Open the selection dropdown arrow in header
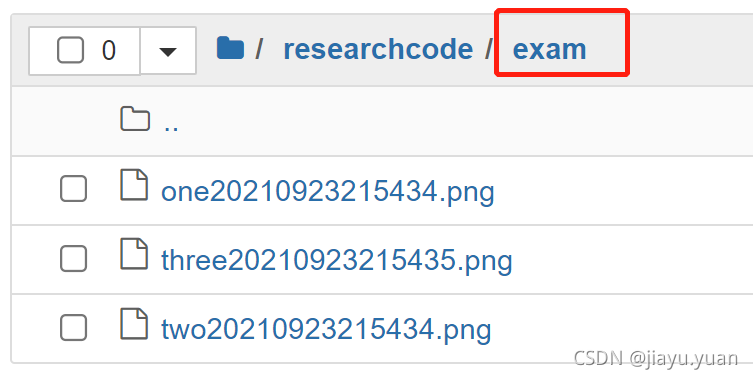Image resolution: width=753 pixels, height=379 pixels. tap(168, 51)
